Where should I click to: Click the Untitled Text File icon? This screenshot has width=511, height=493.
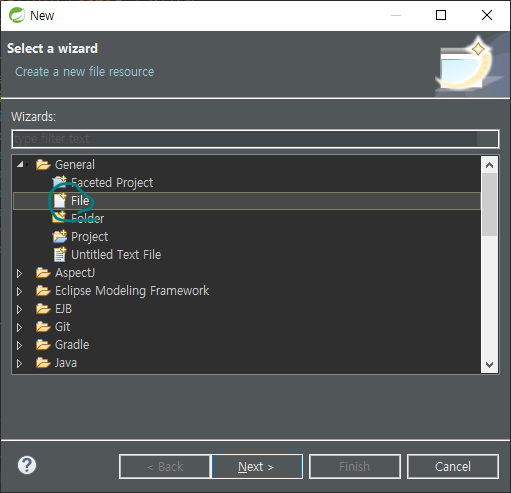[60, 254]
